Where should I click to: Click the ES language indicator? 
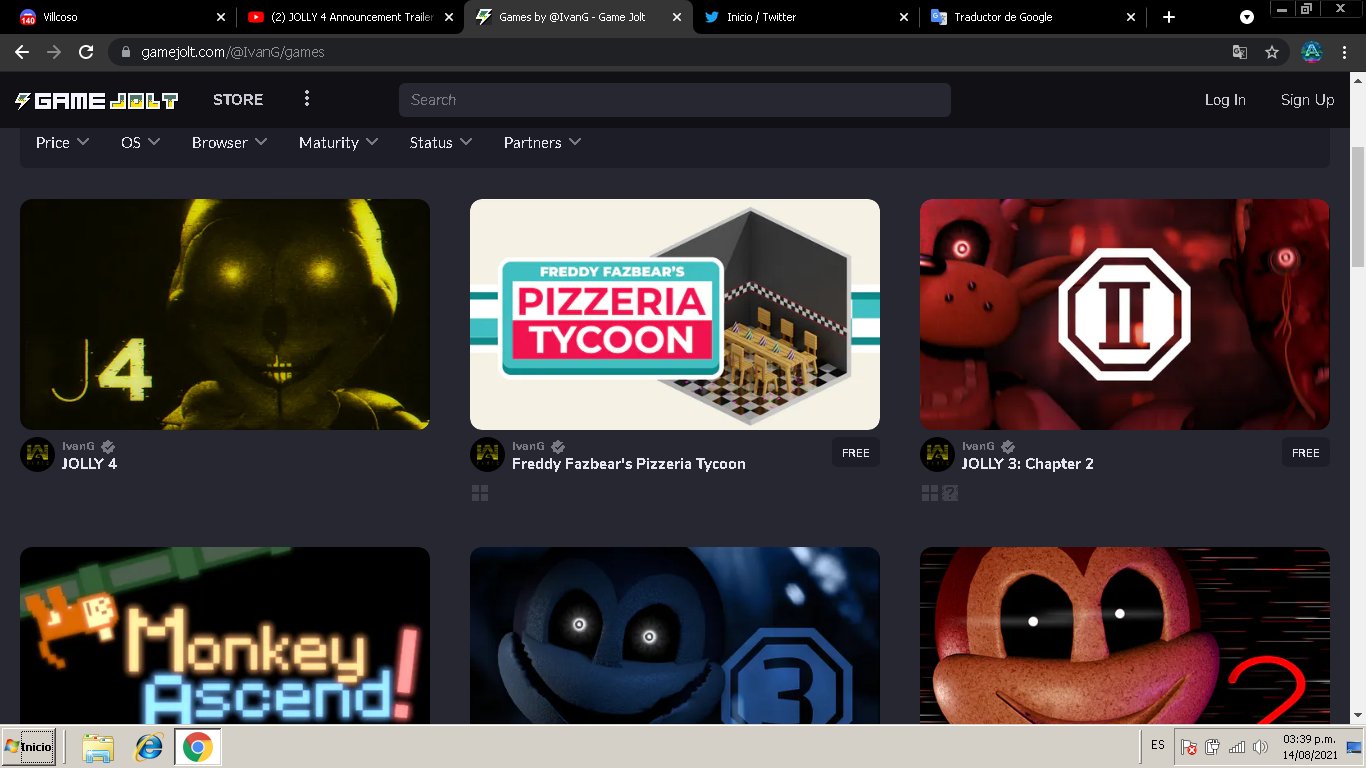coord(1158,745)
